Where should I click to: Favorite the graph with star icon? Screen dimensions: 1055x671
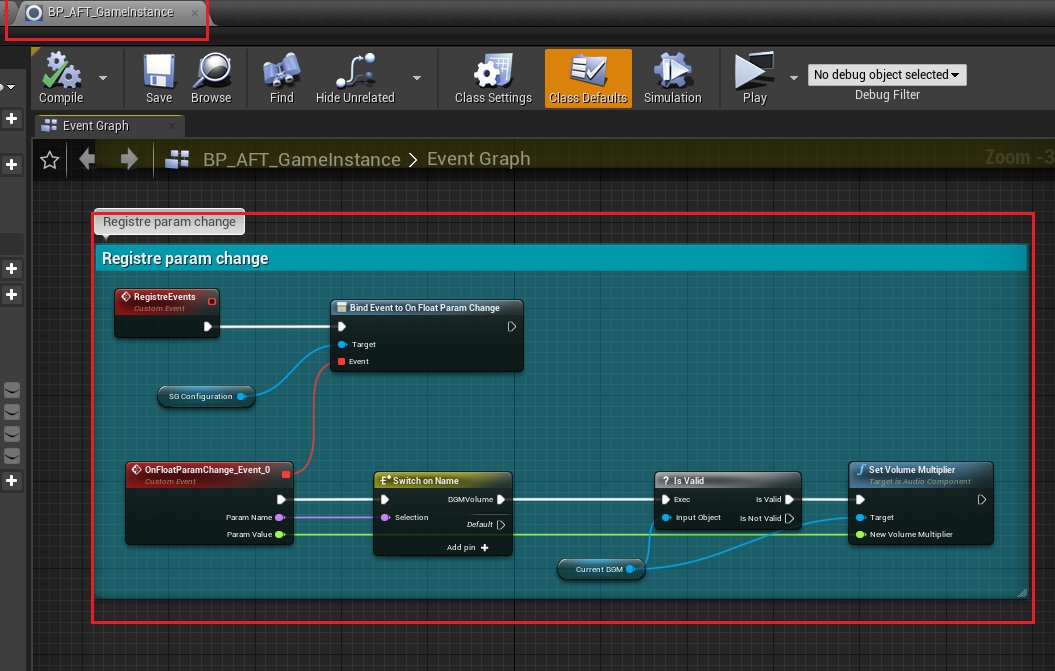tap(49, 160)
